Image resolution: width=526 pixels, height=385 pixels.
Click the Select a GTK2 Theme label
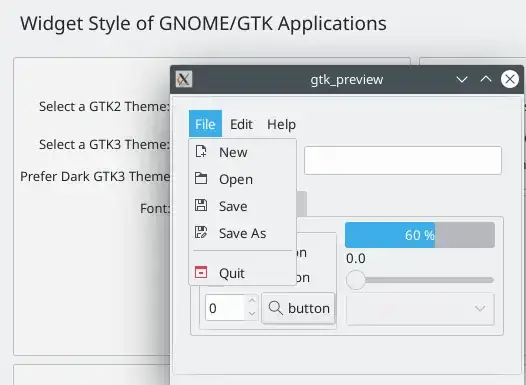tap(104, 107)
